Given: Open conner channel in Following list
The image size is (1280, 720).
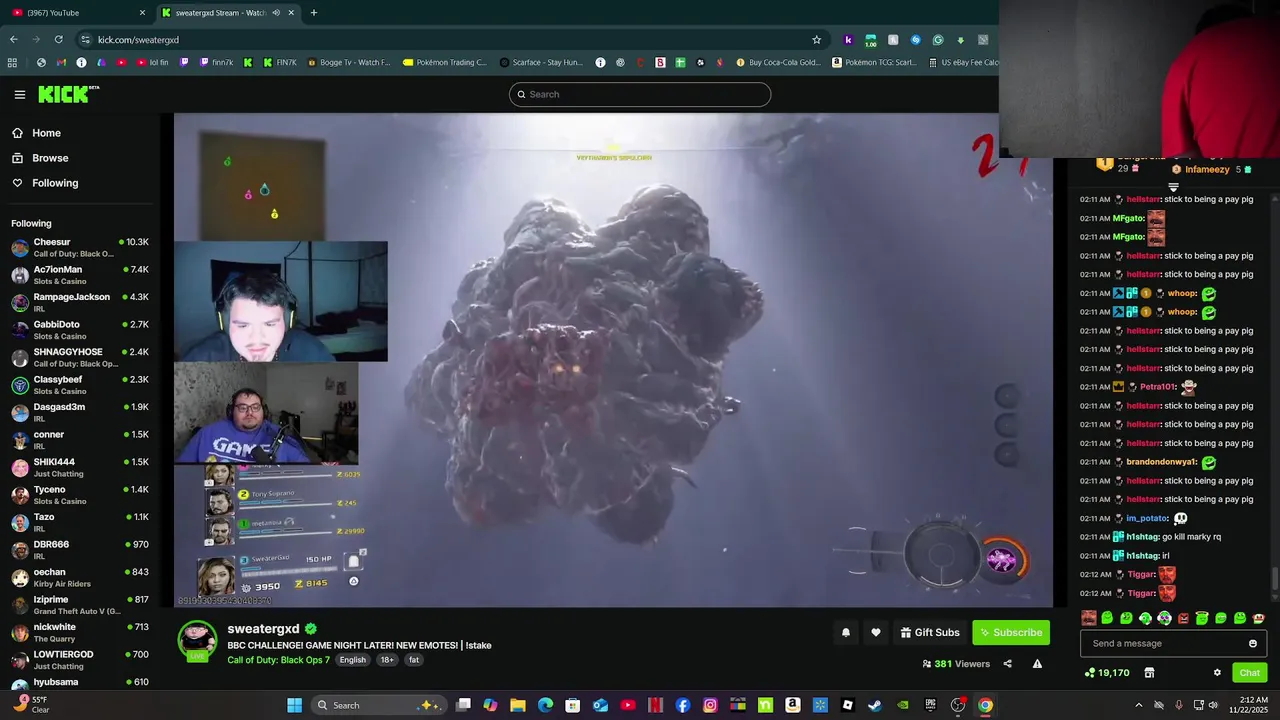Looking at the screenshot, I should pos(80,440).
